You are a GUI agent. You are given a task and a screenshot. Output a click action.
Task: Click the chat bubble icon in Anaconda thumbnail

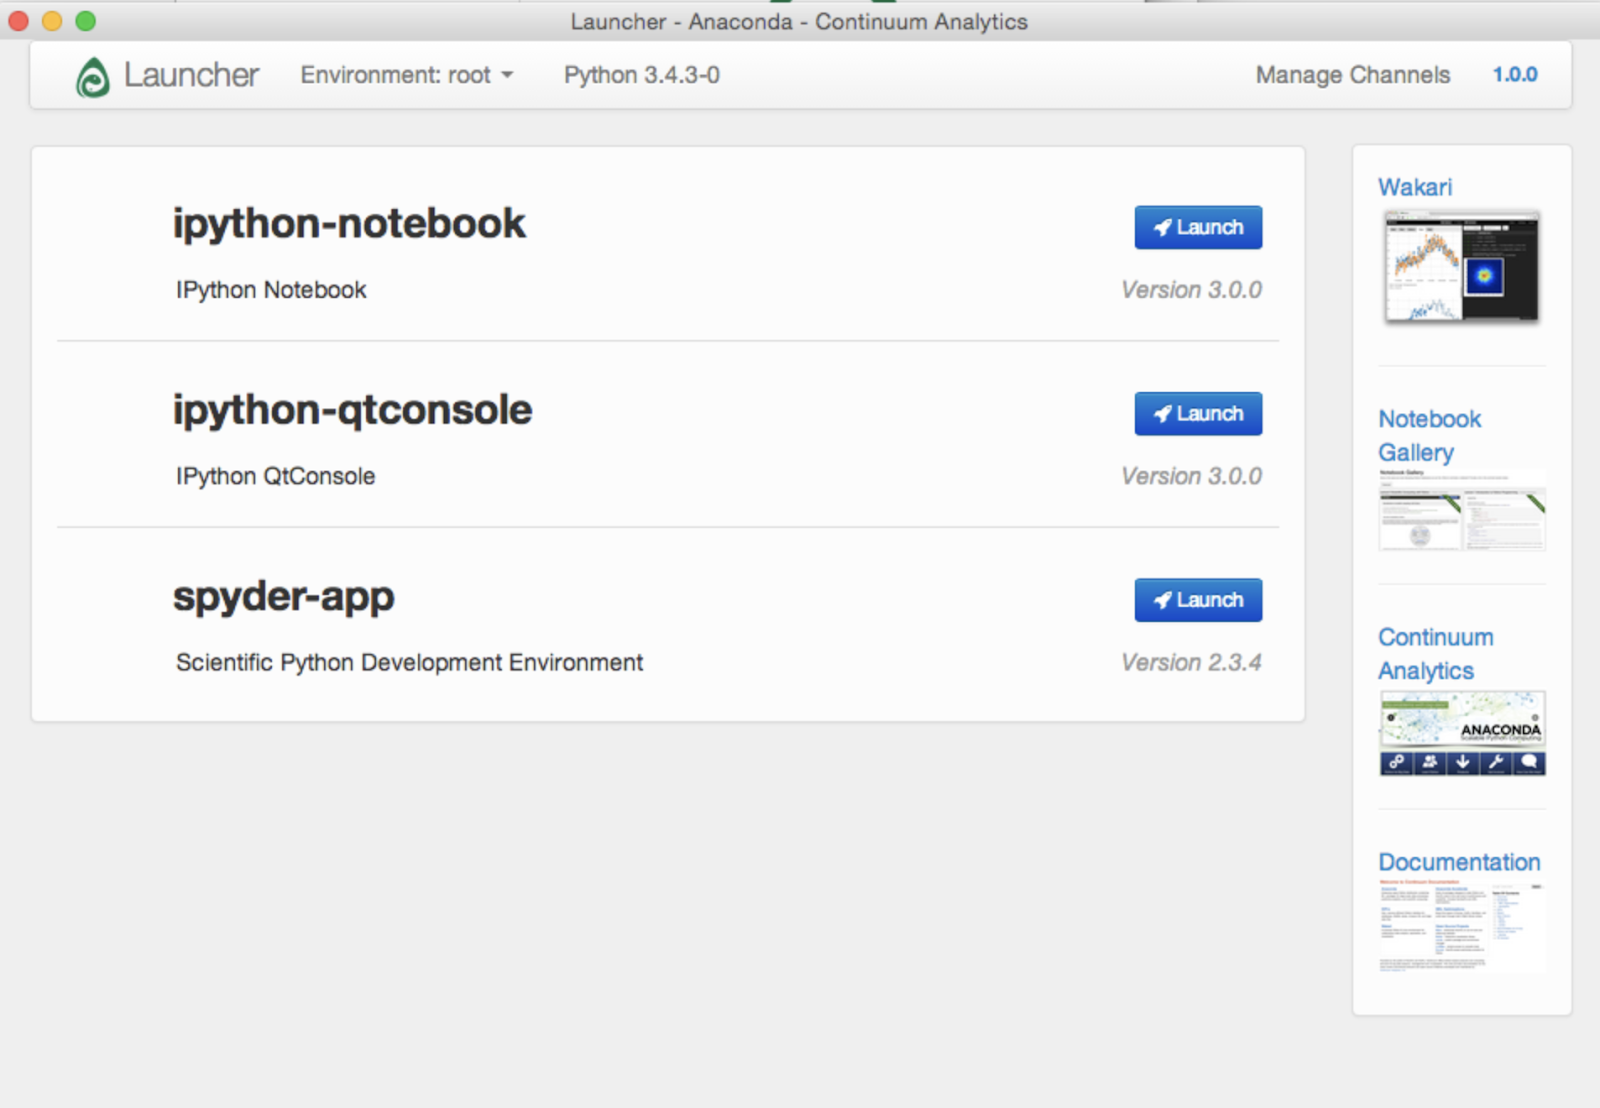click(1529, 763)
